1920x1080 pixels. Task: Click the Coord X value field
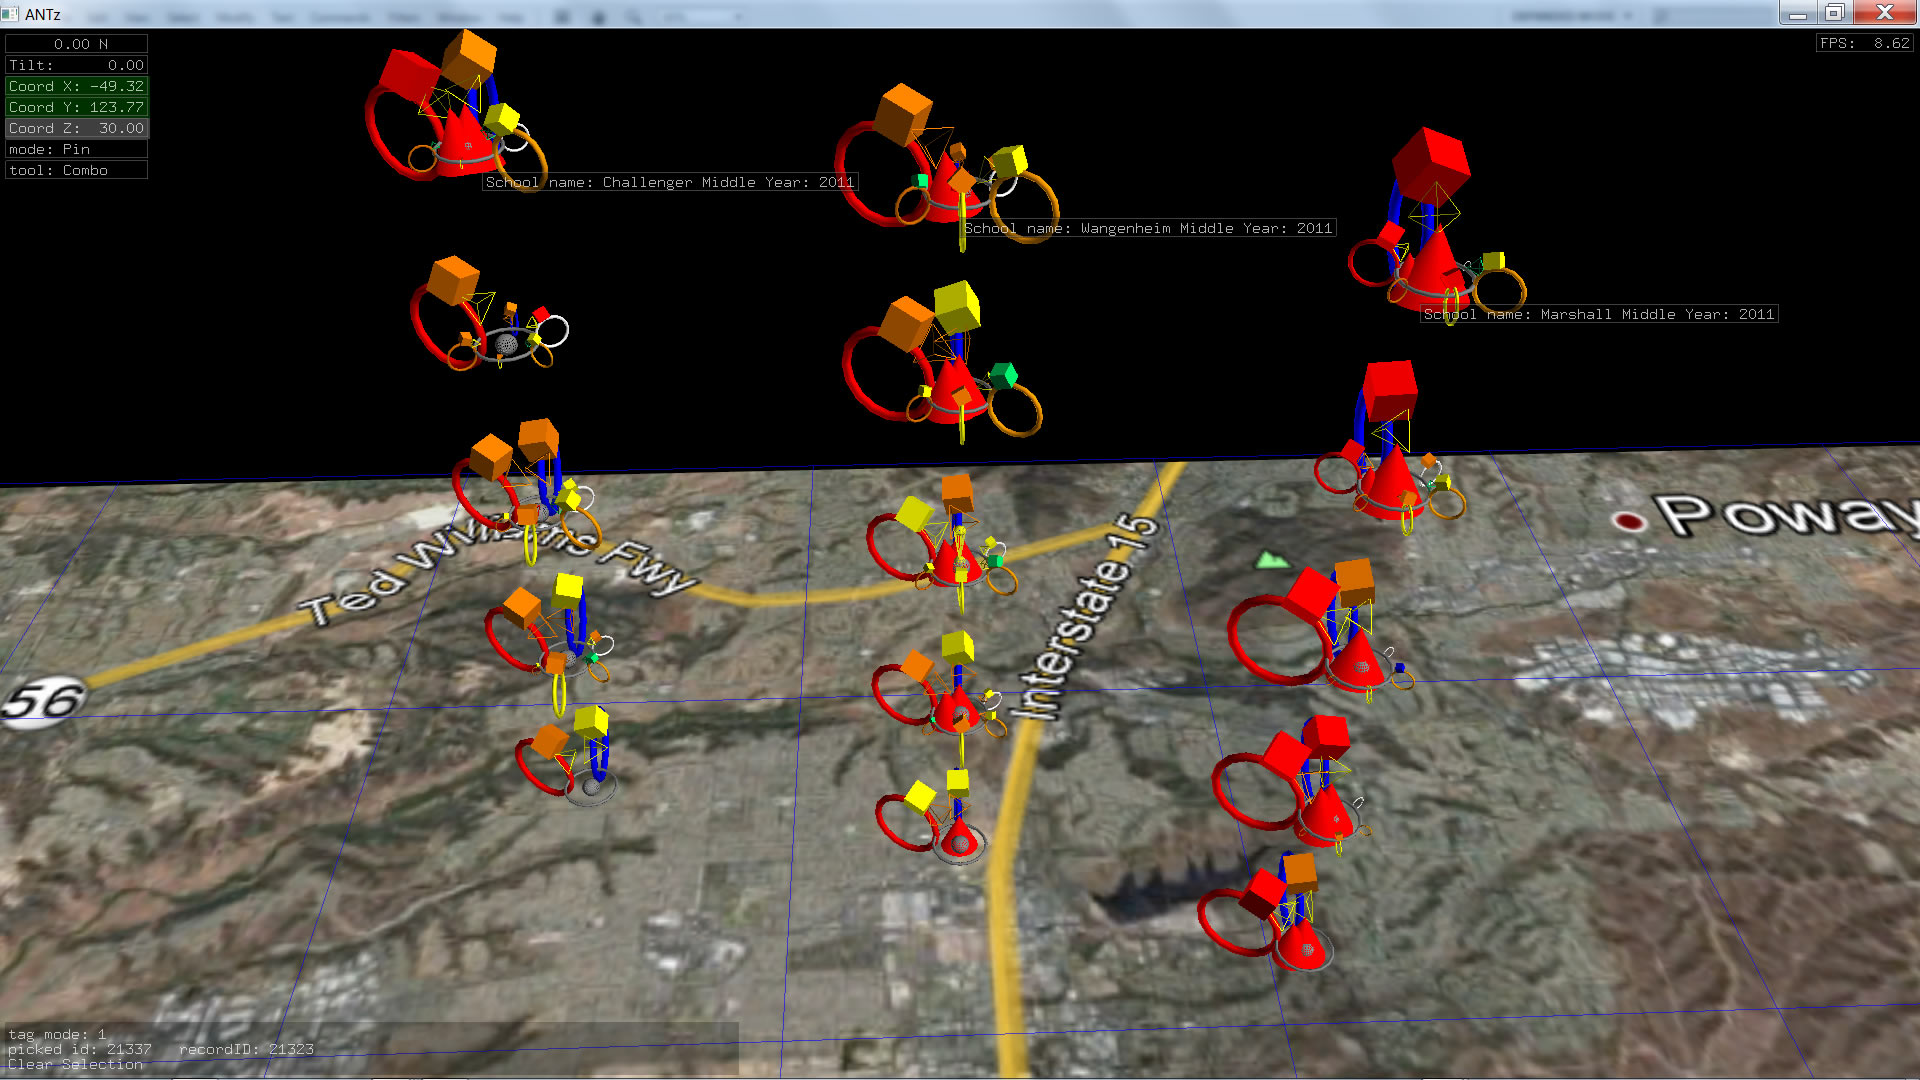[77, 86]
